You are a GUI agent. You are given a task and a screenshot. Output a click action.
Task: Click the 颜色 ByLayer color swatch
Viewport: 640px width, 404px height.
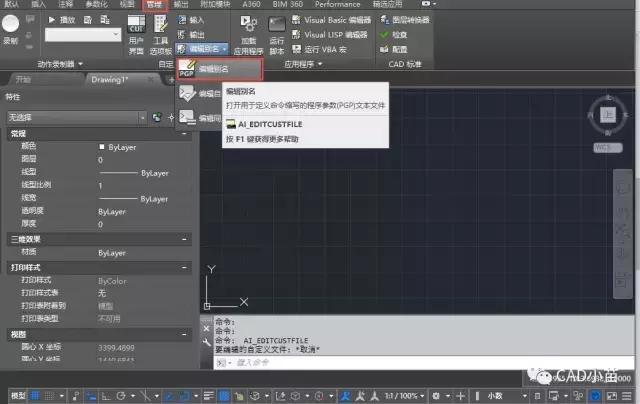102,147
